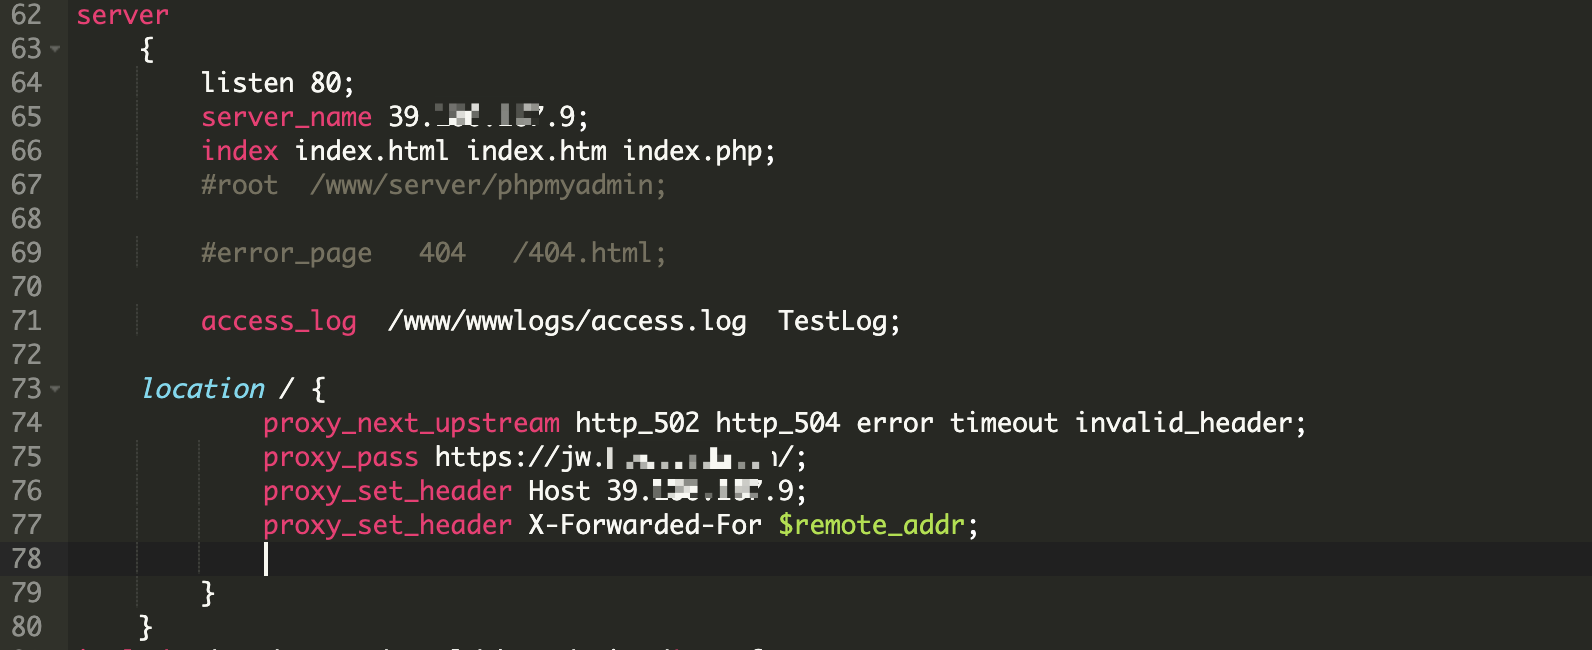Collapse the location block fold arrow at line 73
The width and height of the screenshot is (1592, 650).
click(x=55, y=389)
